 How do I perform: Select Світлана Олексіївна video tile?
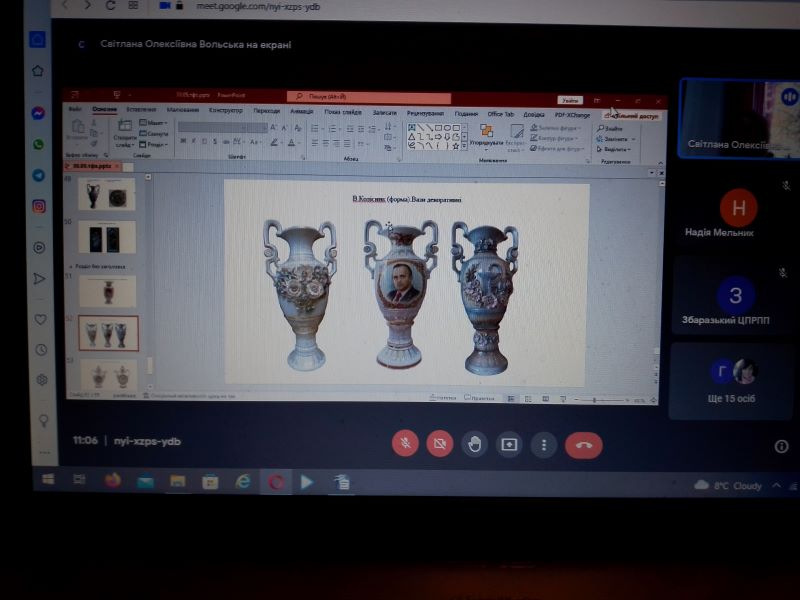pyautogui.click(x=740, y=118)
